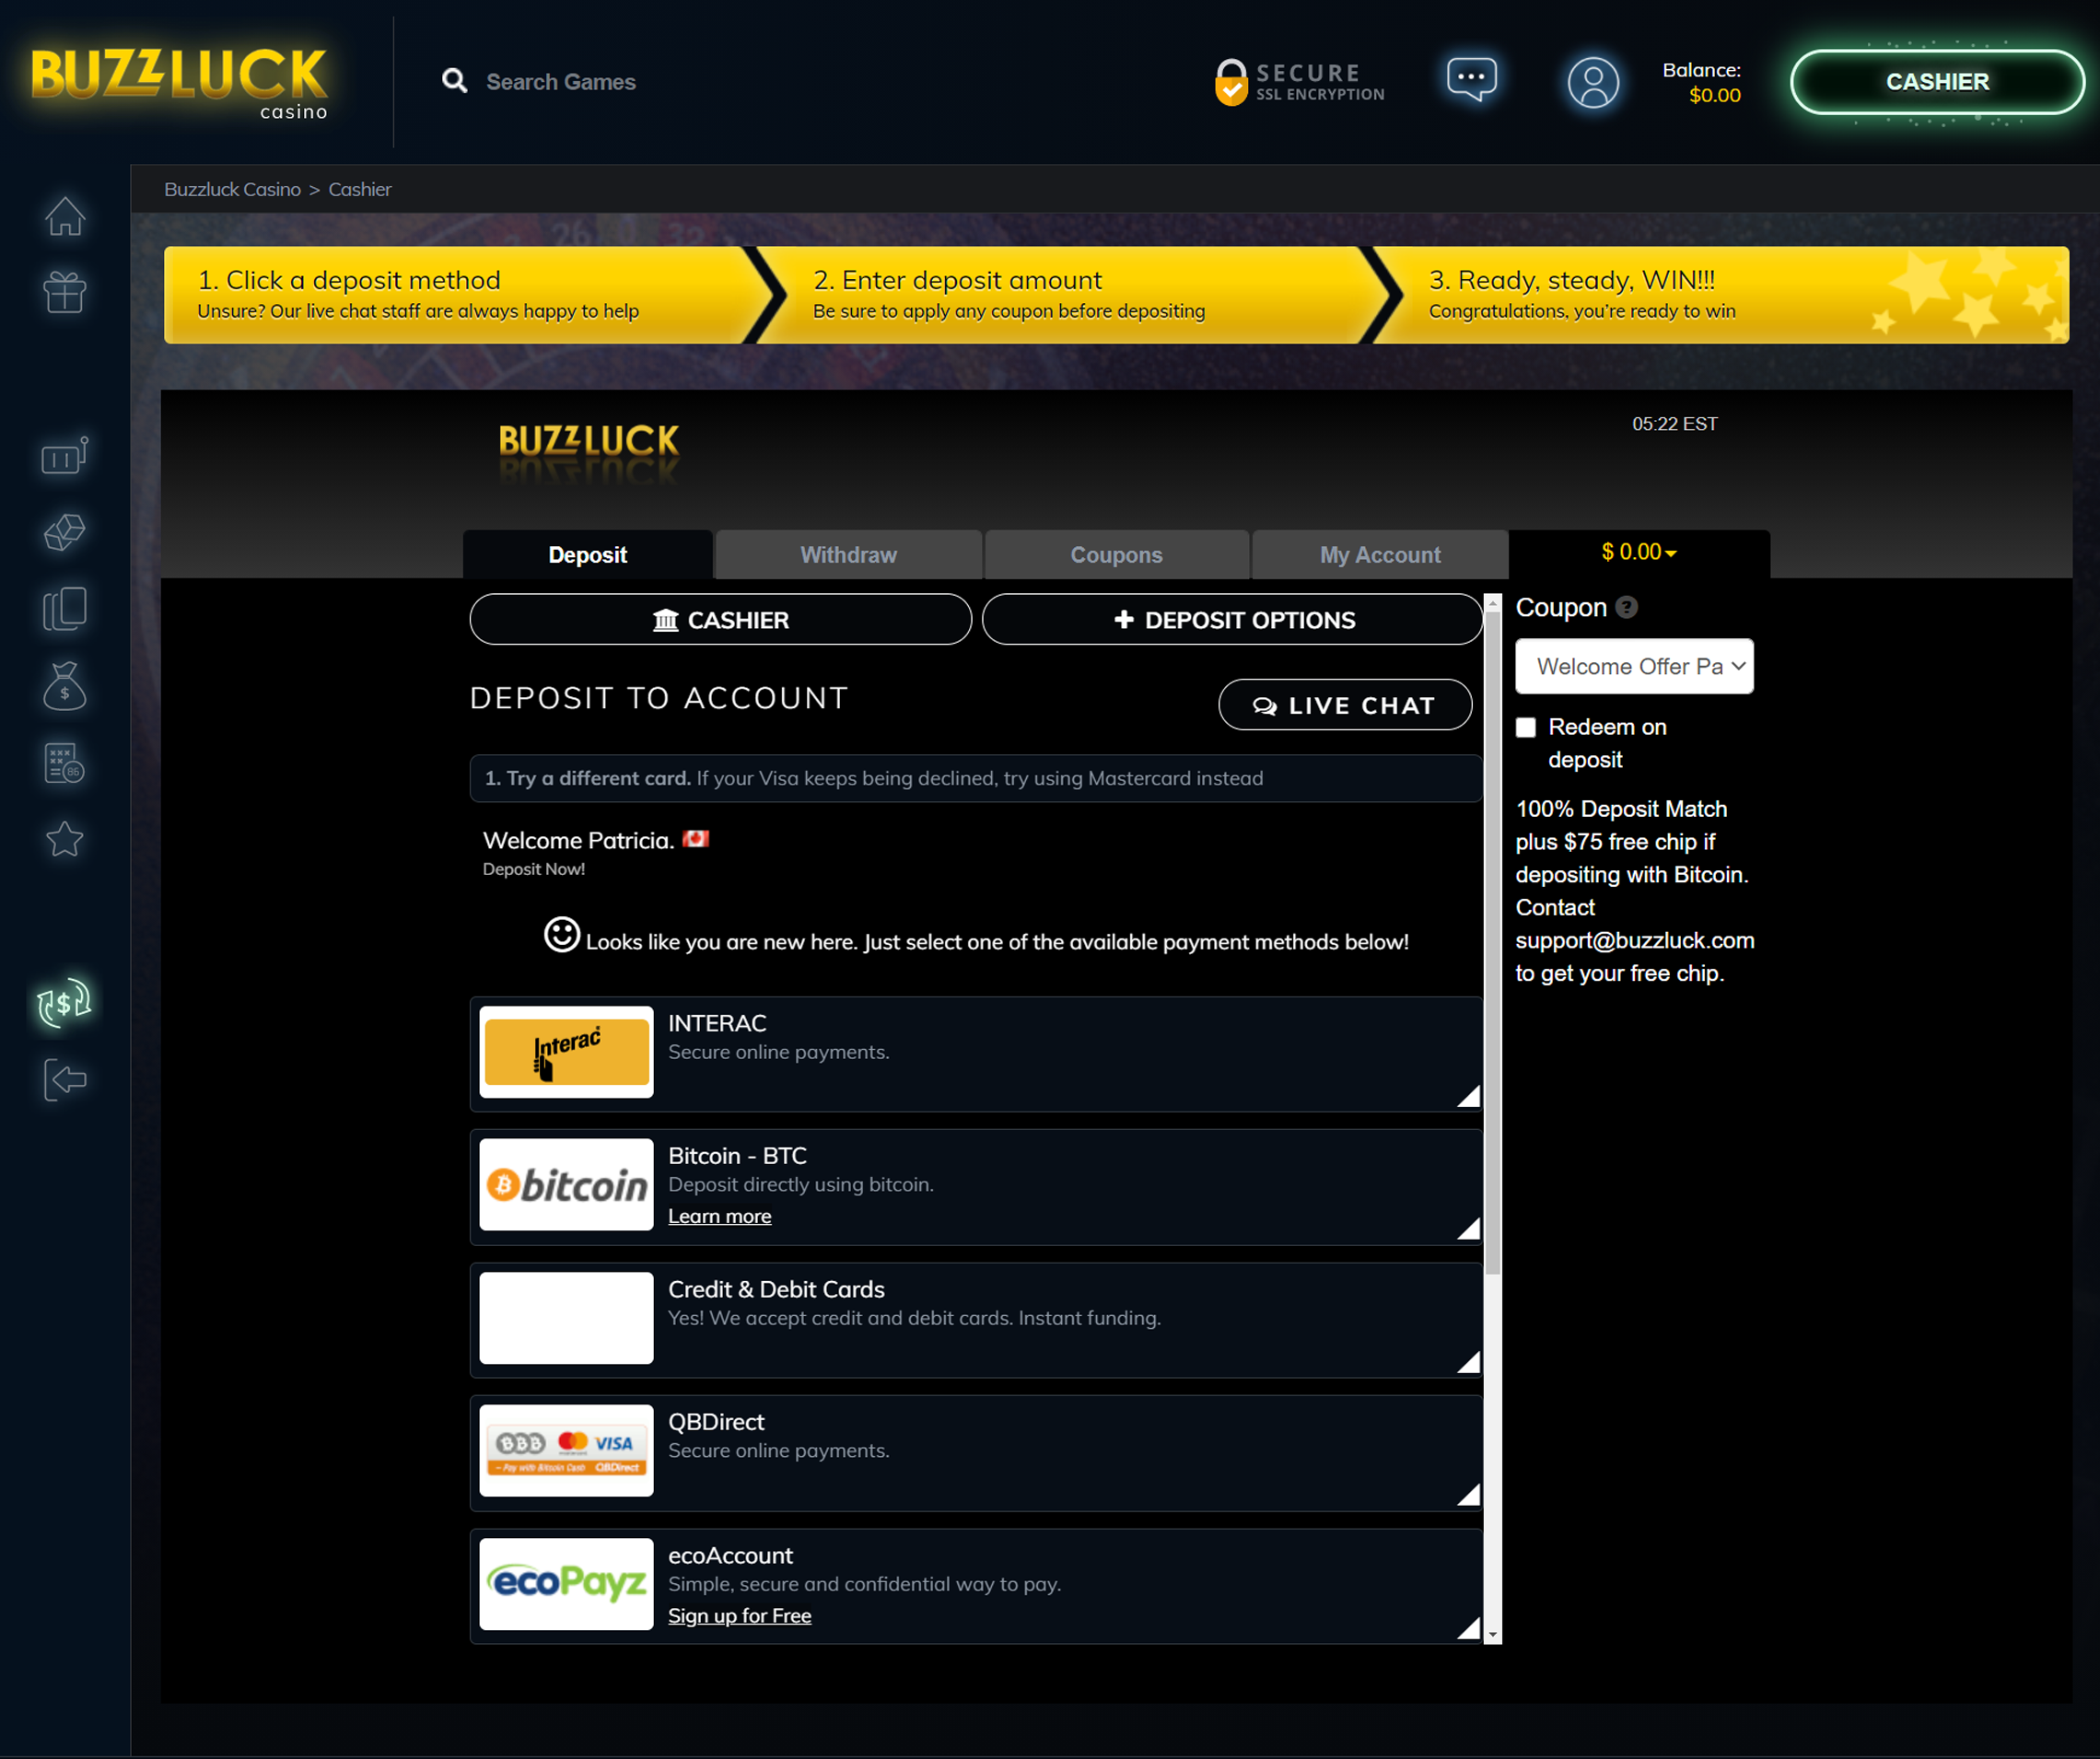Click the Canadian flag next to Welcome Patricia

(x=696, y=839)
